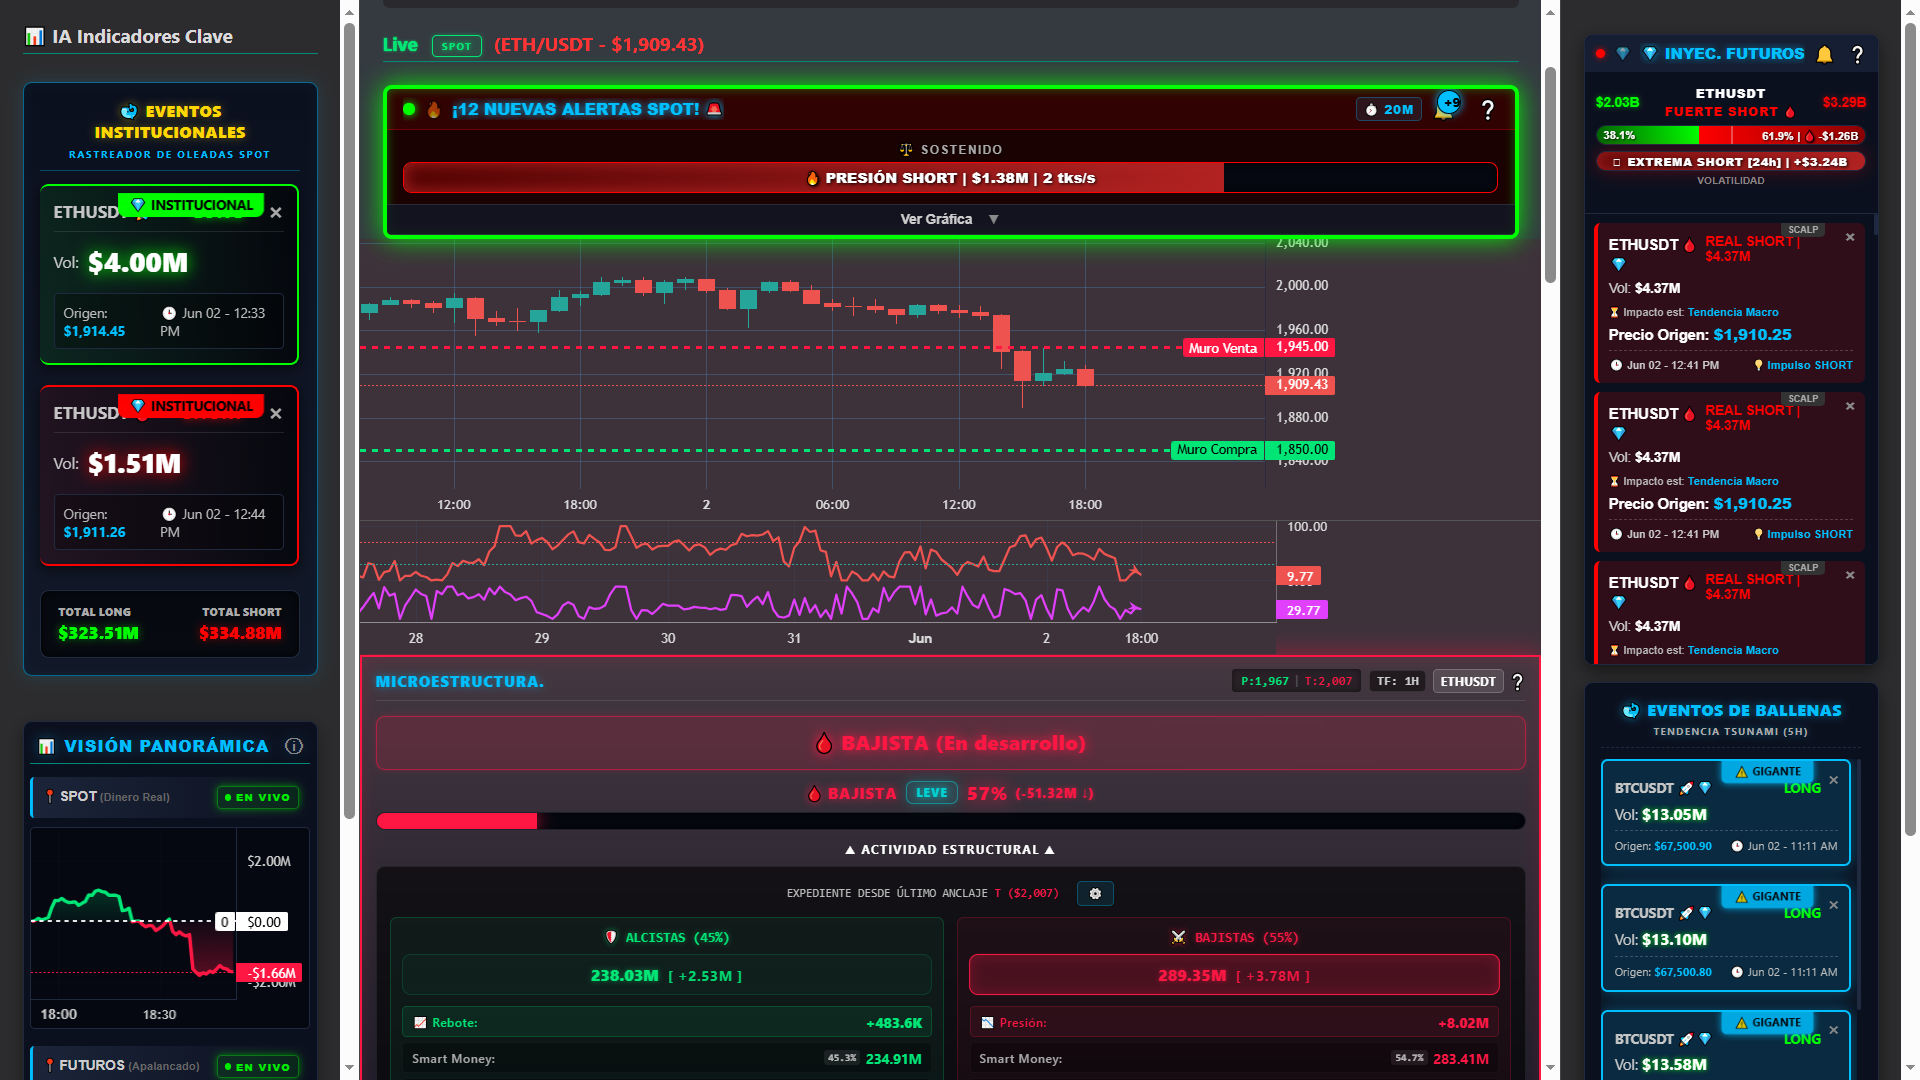Click Eventos Institucionales whale icon

[x=129, y=111]
